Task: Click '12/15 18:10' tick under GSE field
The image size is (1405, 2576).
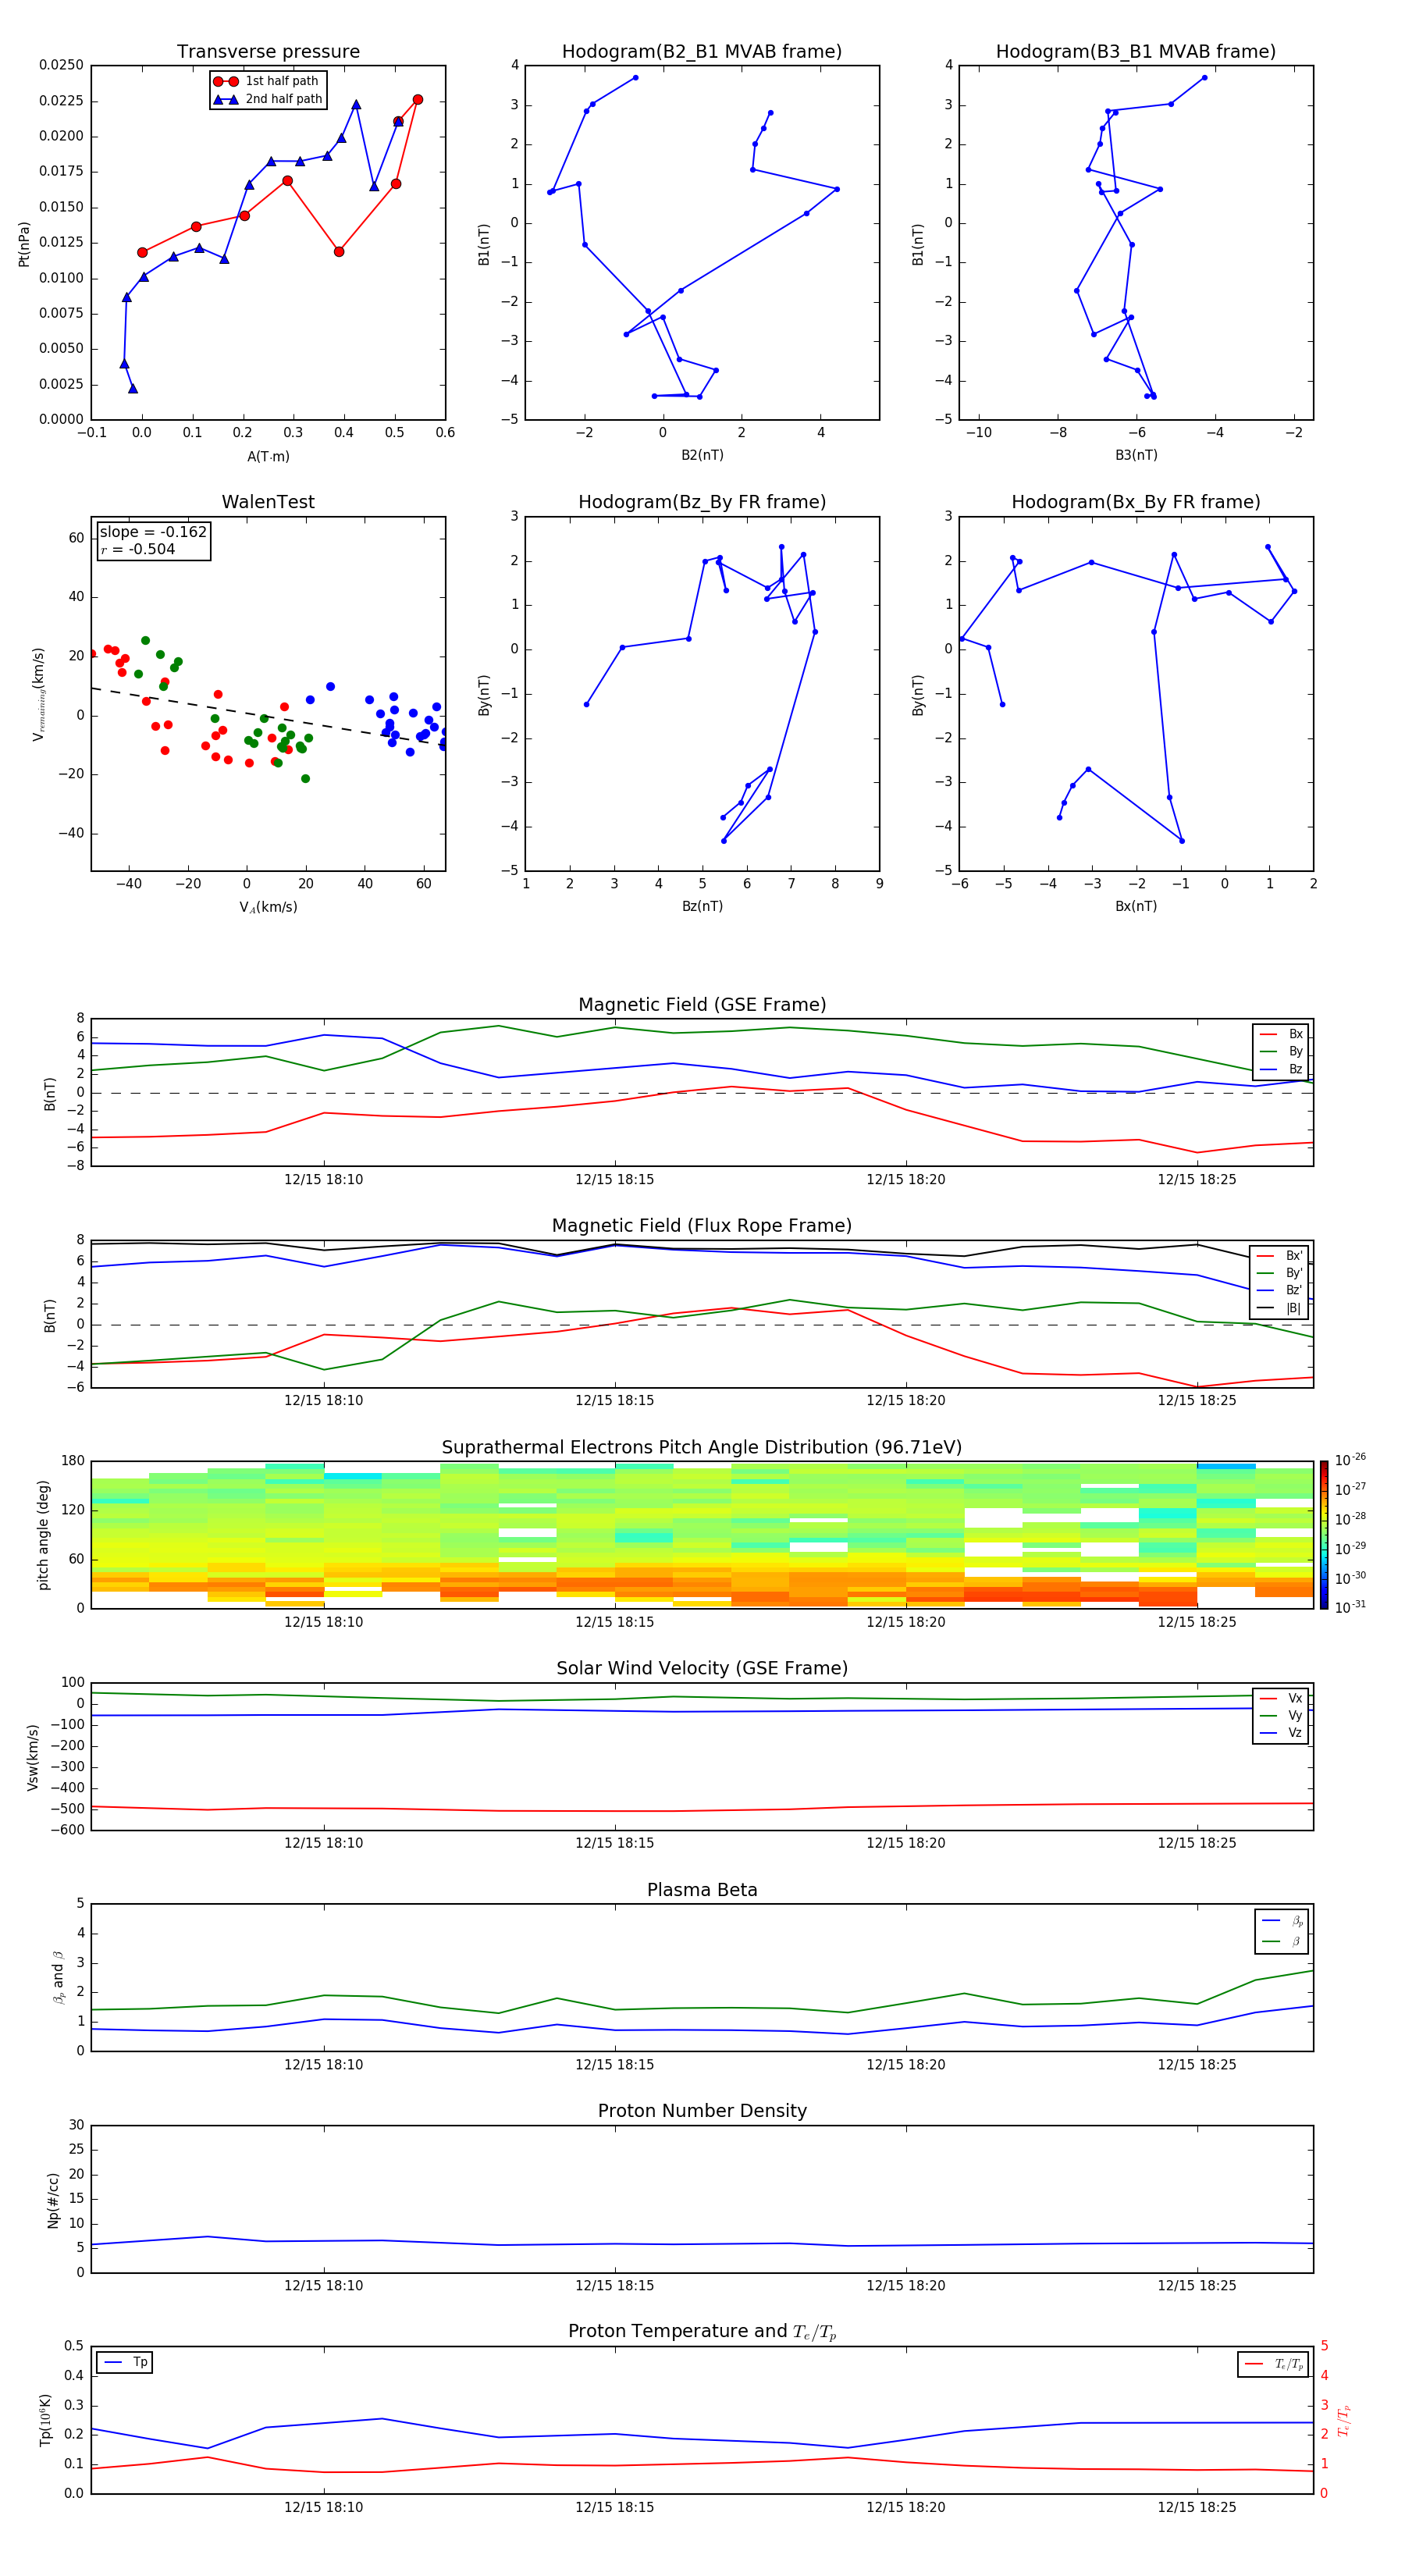Action: 323,1180
